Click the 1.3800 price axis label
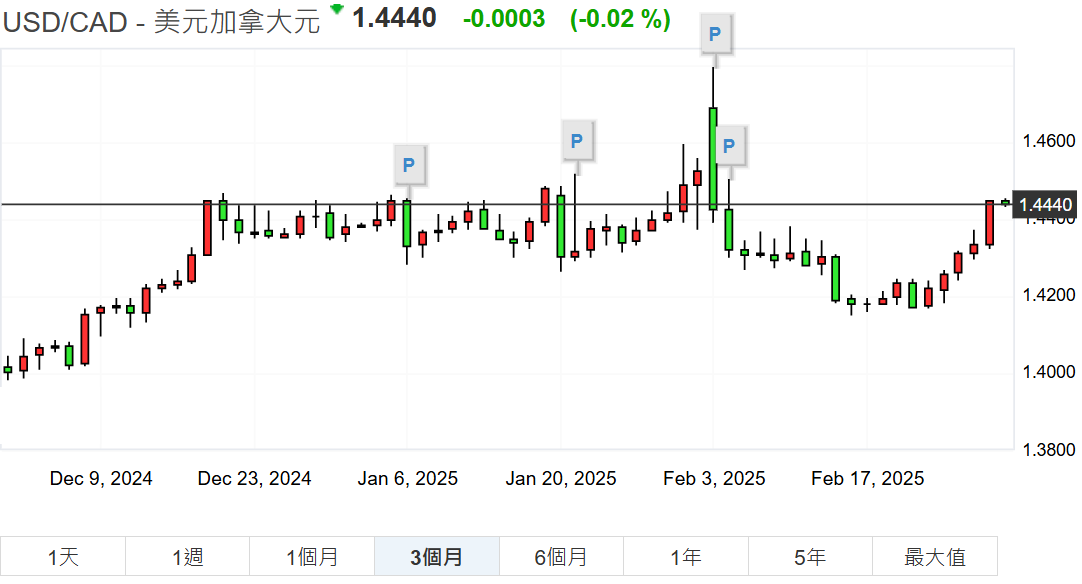1082x584 pixels. tap(1048, 450)
